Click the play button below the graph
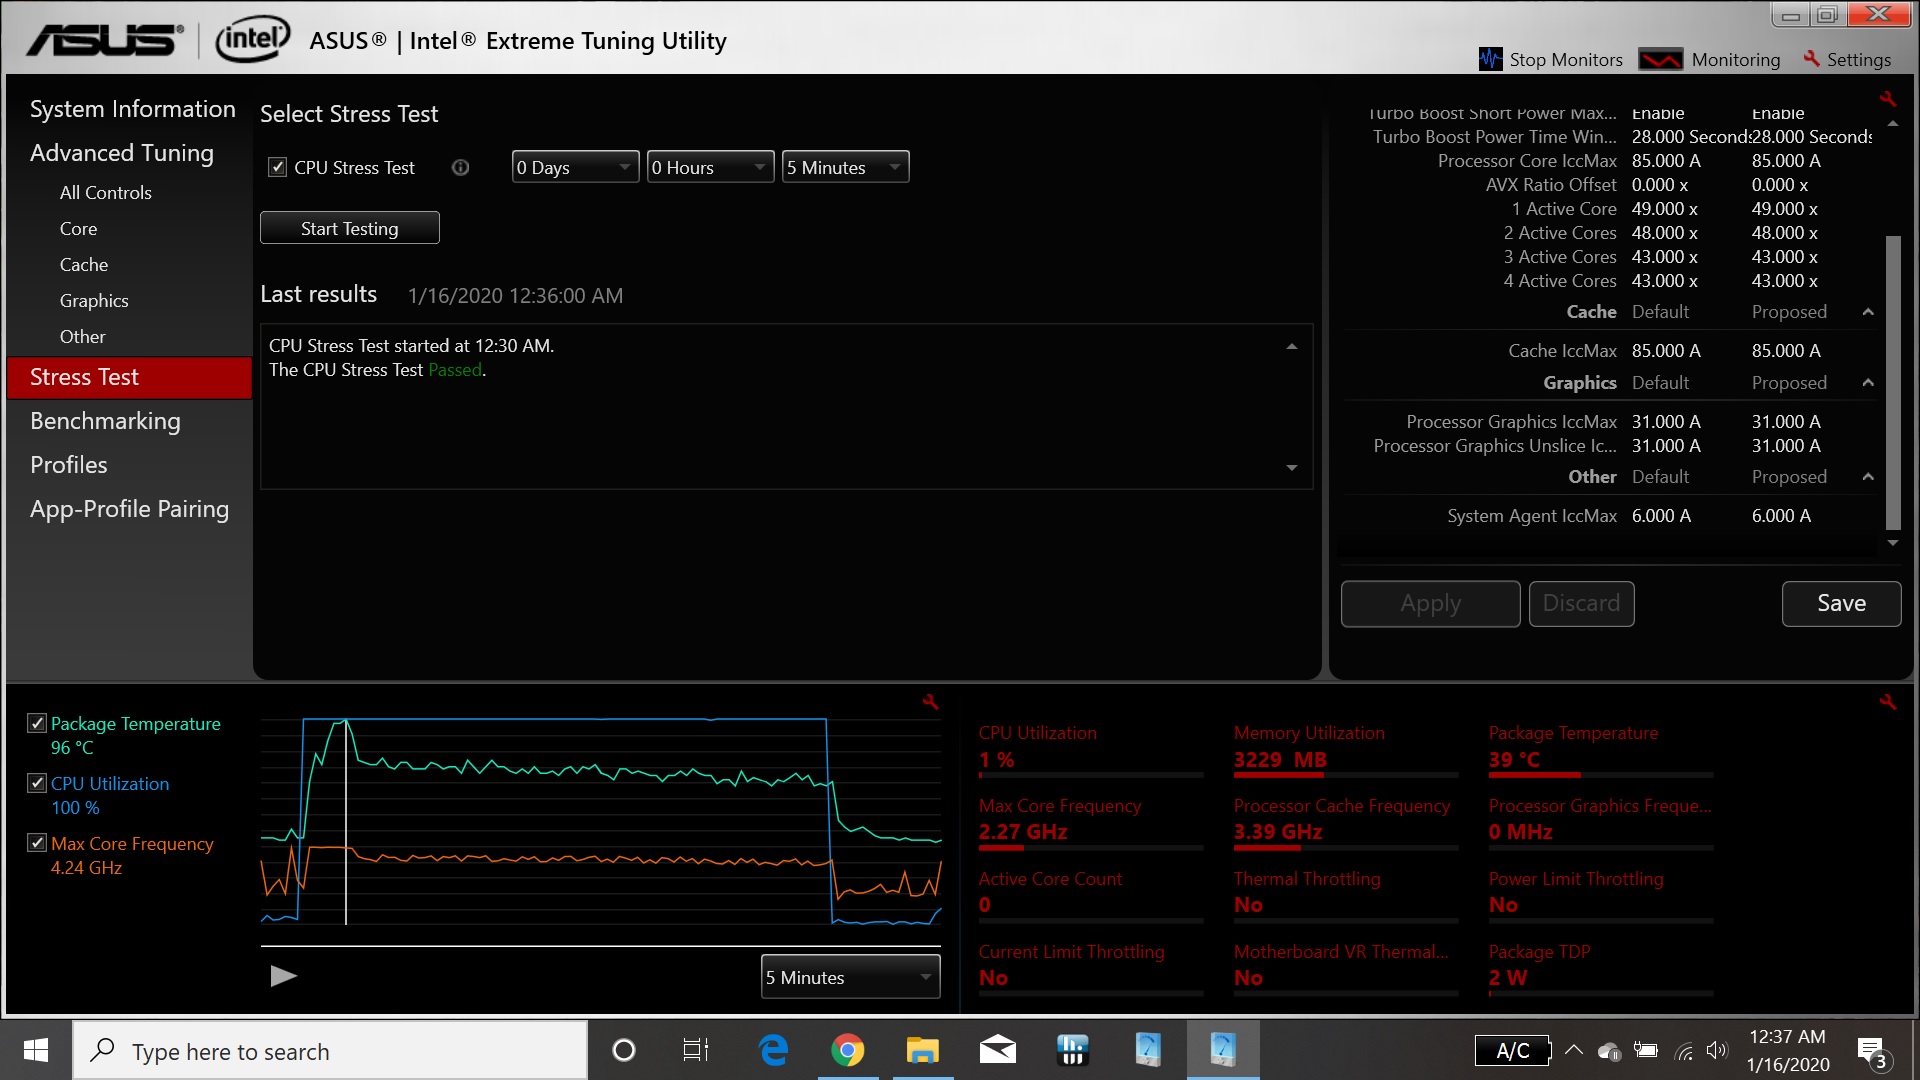1920x1080 pixels. [x=284, y=976]
